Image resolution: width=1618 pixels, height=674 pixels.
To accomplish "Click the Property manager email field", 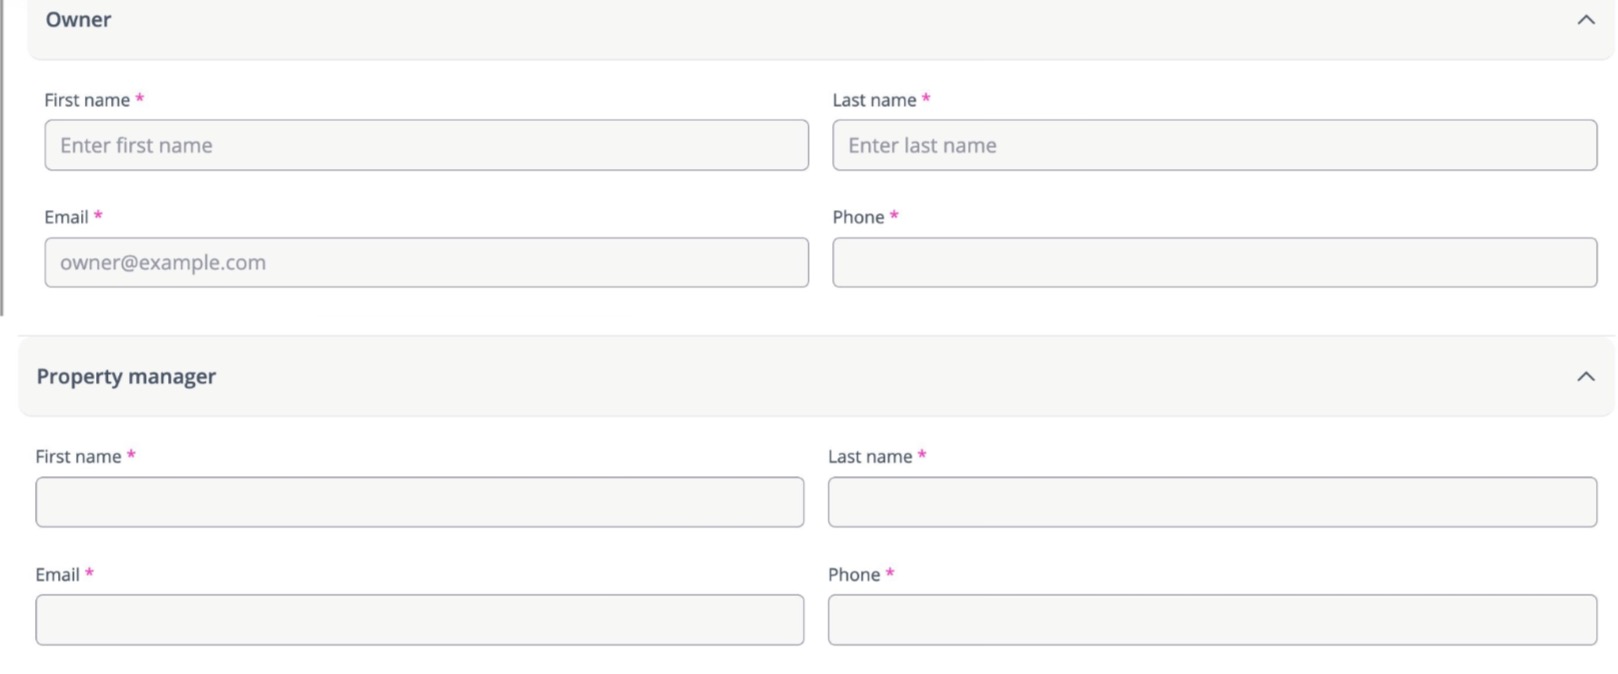I will [x=419, y=620].
